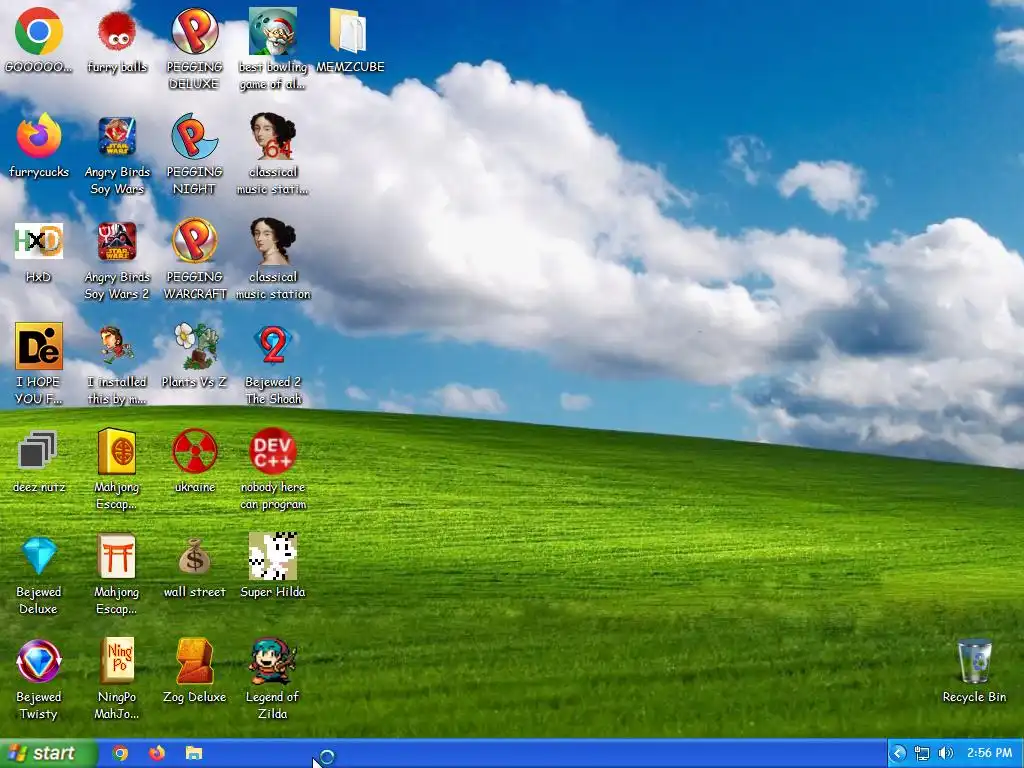Open the Bejewed Twisty icon
Viewport: 1024px width, 768px height.
39,661
